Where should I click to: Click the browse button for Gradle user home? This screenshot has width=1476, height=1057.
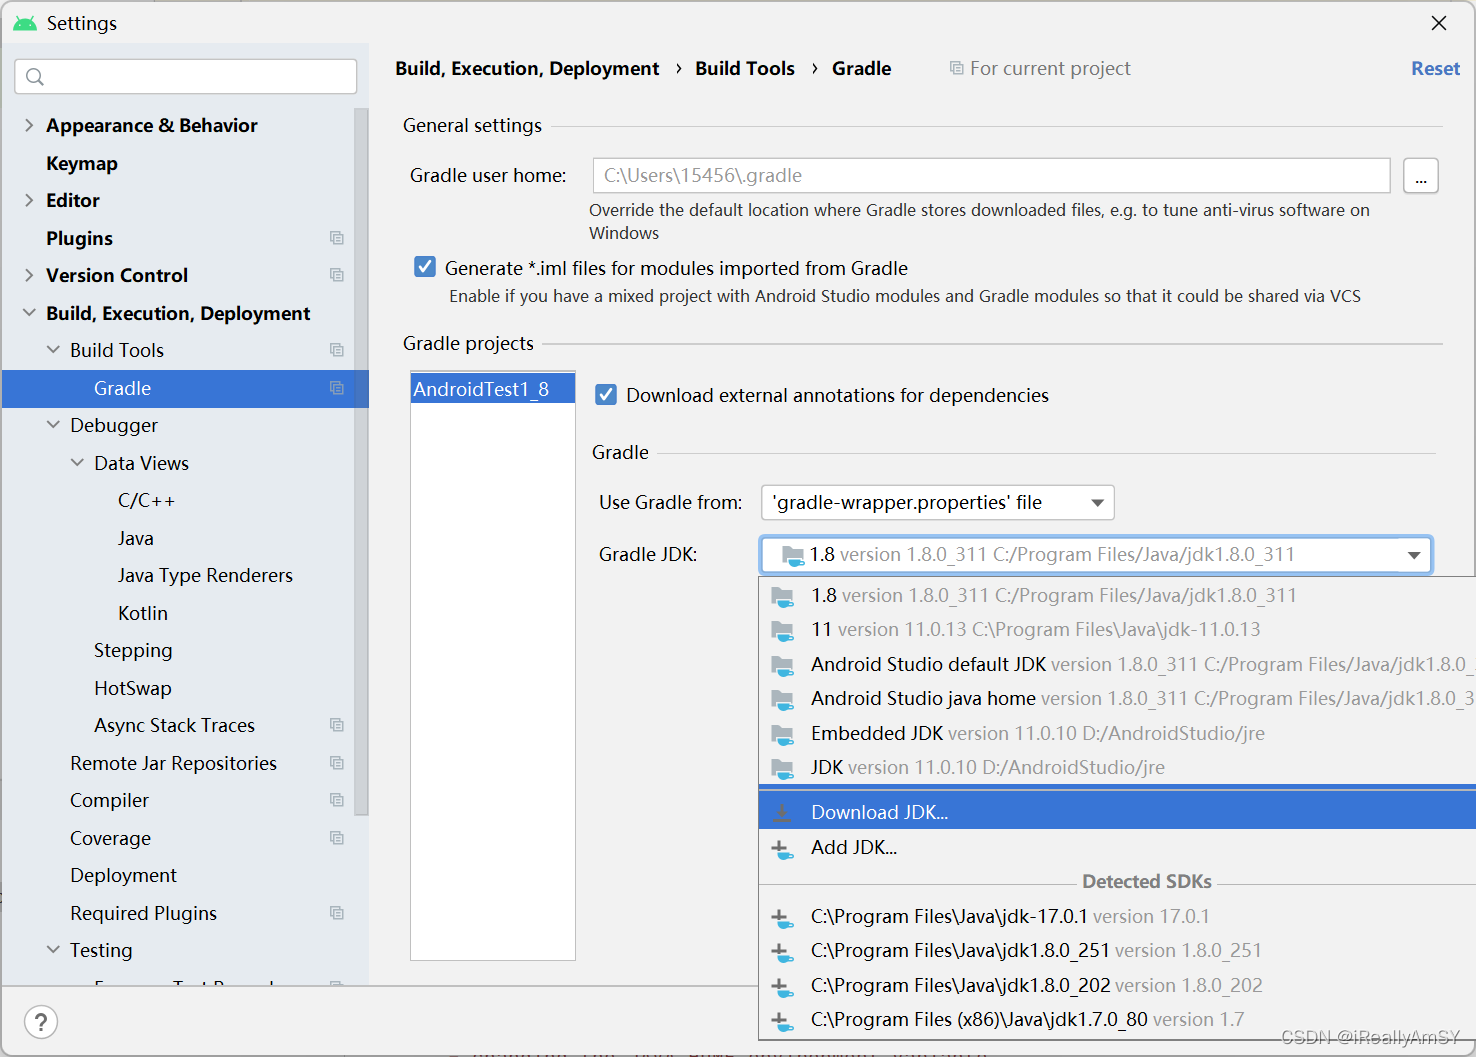(1421, 176)
